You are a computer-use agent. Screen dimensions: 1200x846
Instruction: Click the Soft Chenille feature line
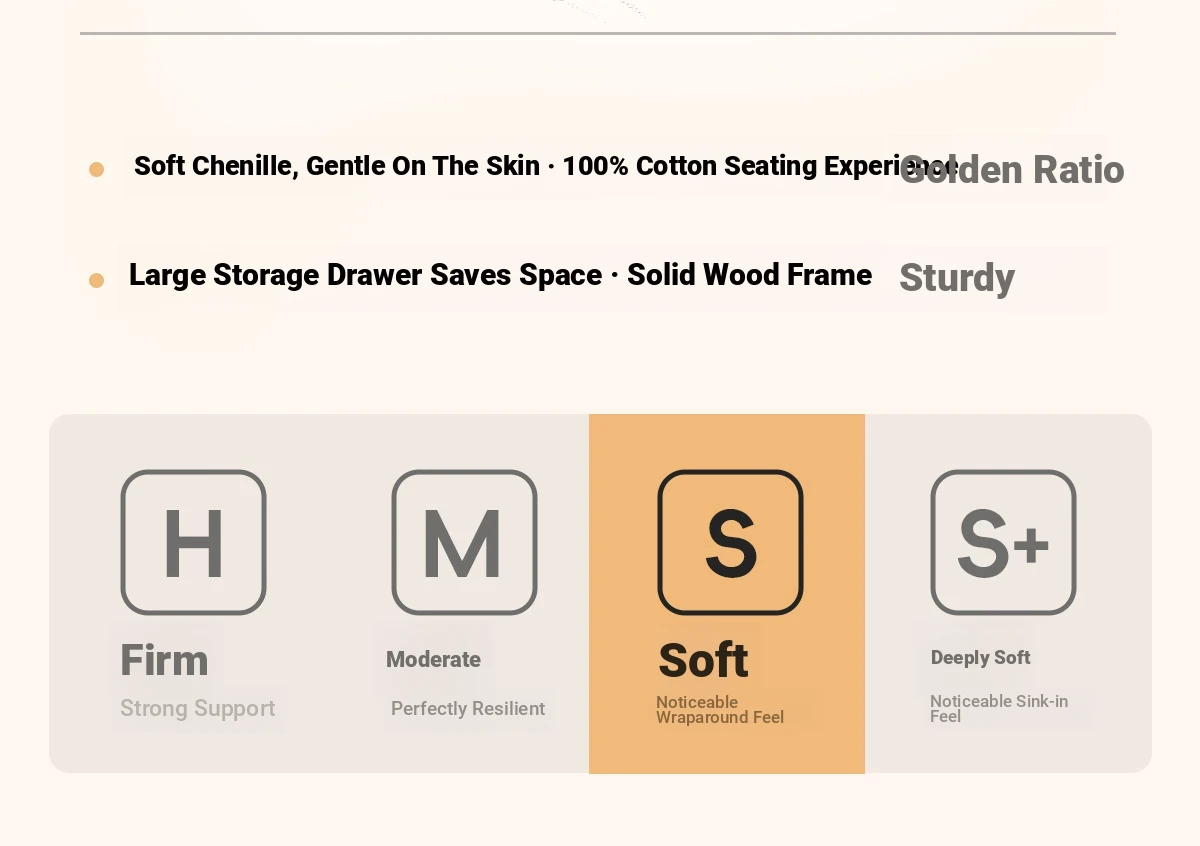pyautogui.click(x=500, y=166)
